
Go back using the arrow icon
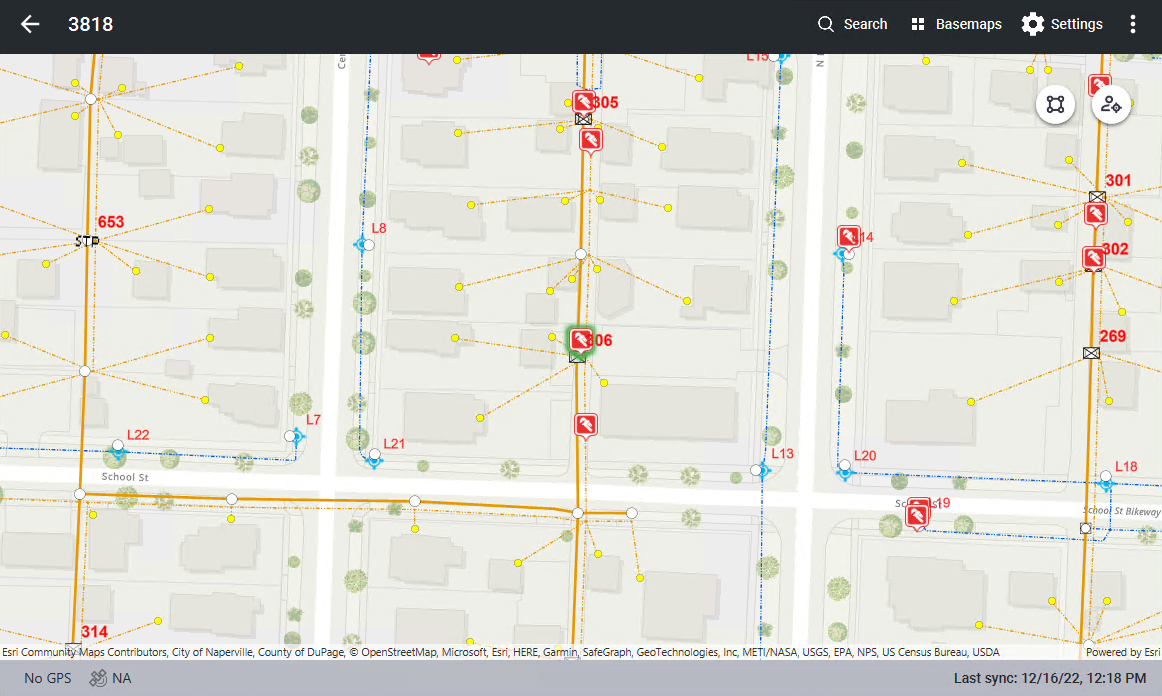[x=30, y=24]
